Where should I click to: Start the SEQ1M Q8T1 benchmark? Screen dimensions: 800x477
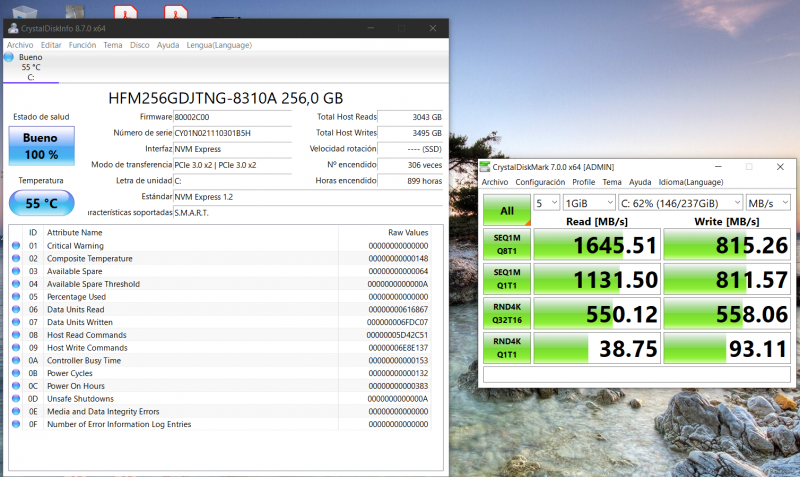(x=507, y=245)
